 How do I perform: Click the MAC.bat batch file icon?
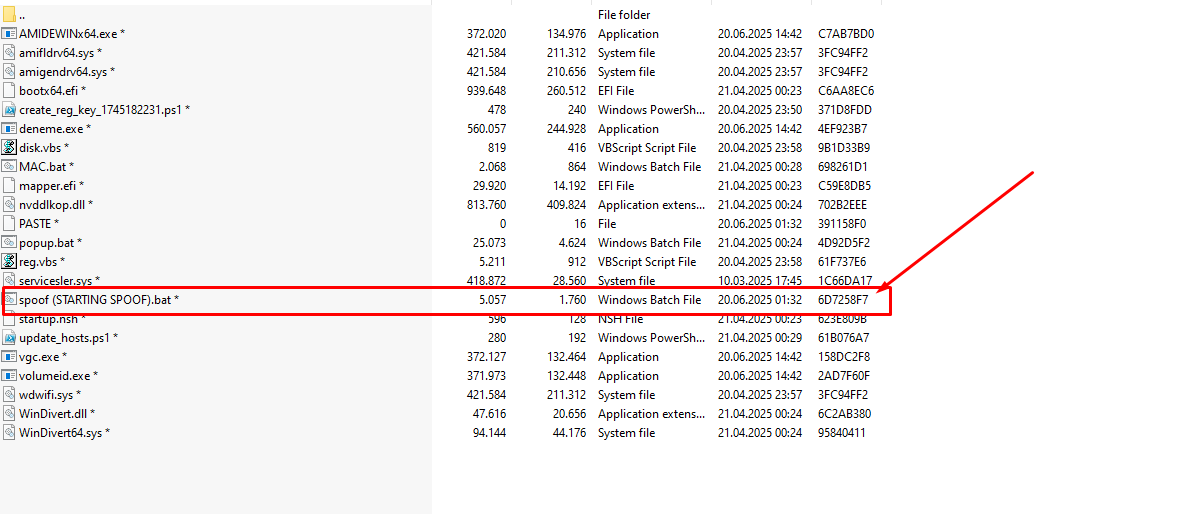10,167
